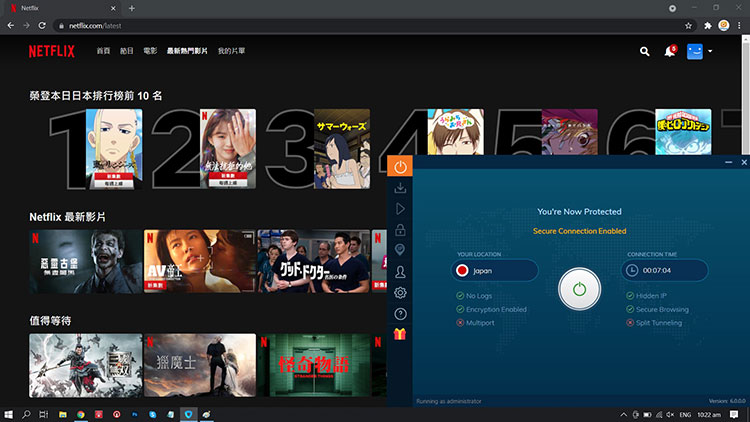Reload the Netflix page
The width and height of the screenshot is (750, 422).
point(42,25)
